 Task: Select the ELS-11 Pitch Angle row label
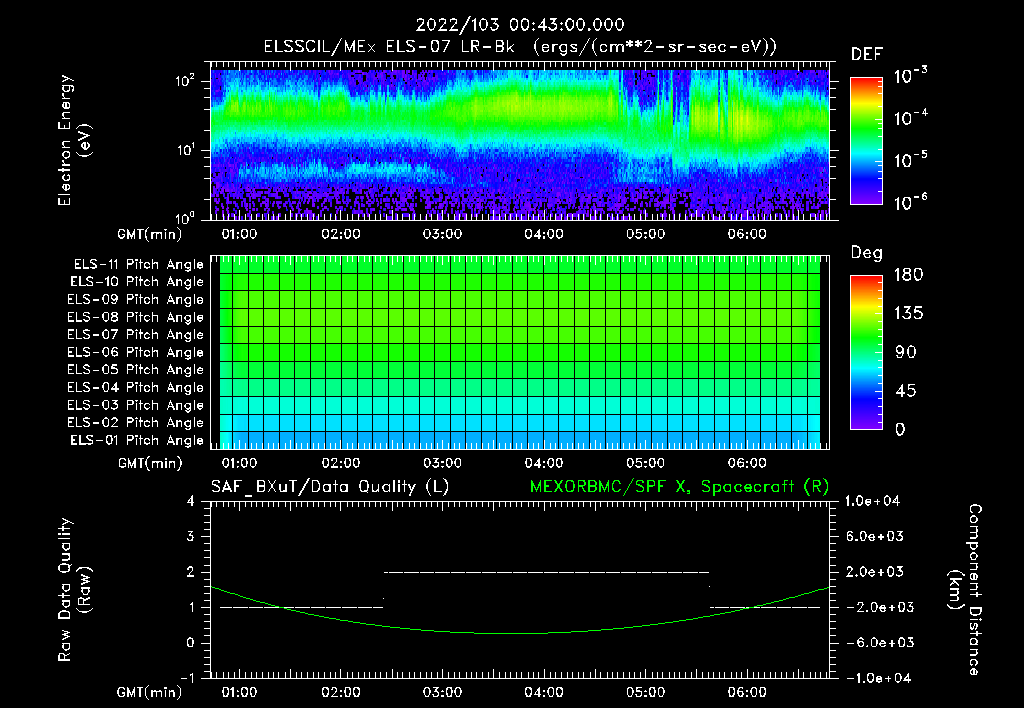pyautogui.click(x=138, y=265)
